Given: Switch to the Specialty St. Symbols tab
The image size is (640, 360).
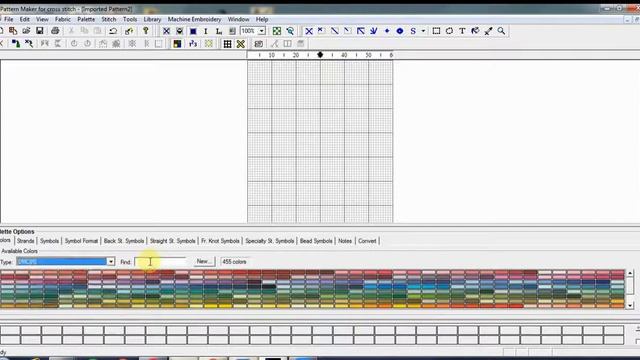Looking at the screenshot, I should click(x=269, y=241).
